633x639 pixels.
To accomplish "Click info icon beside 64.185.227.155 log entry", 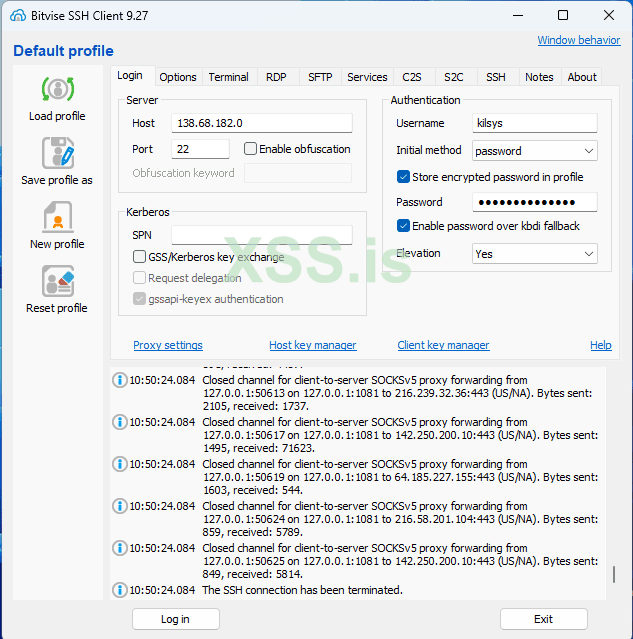I will [x=119, y=464].
